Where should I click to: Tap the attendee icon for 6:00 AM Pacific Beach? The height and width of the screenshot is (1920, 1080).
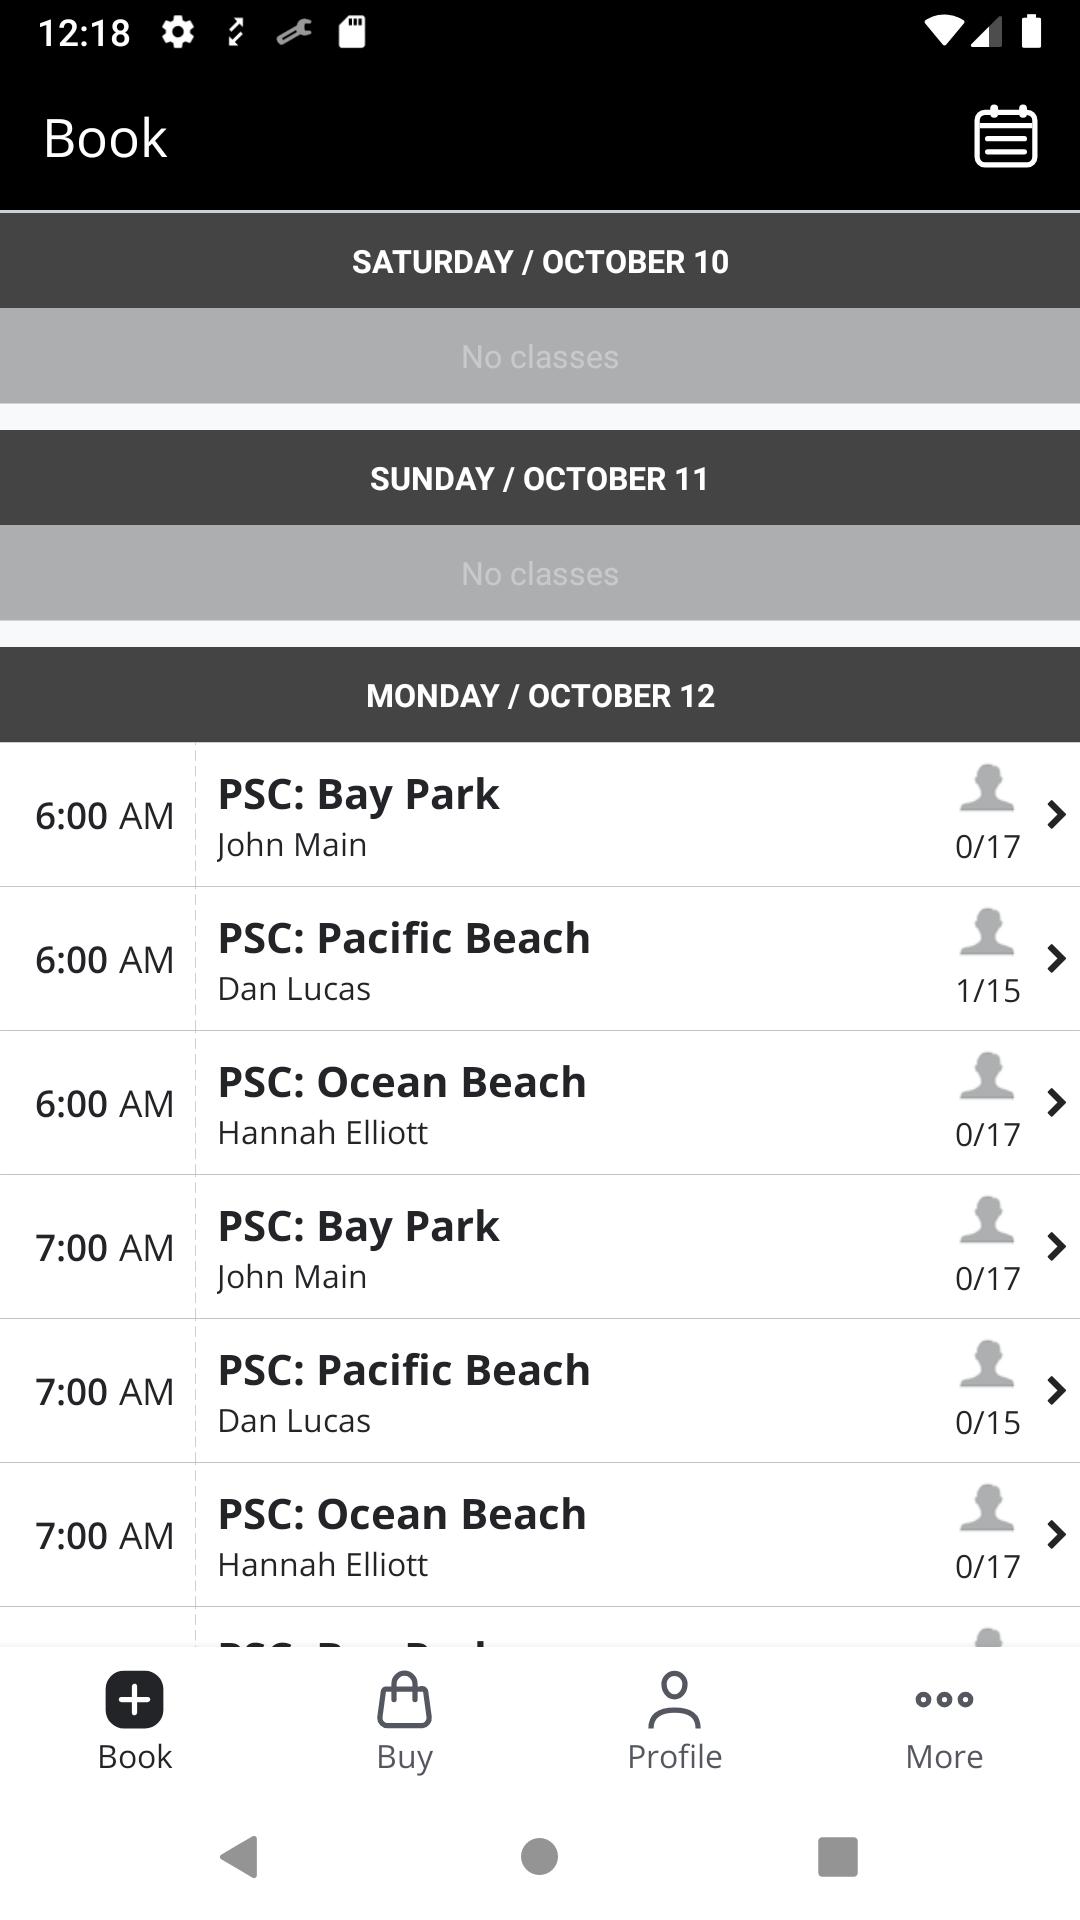987,932
